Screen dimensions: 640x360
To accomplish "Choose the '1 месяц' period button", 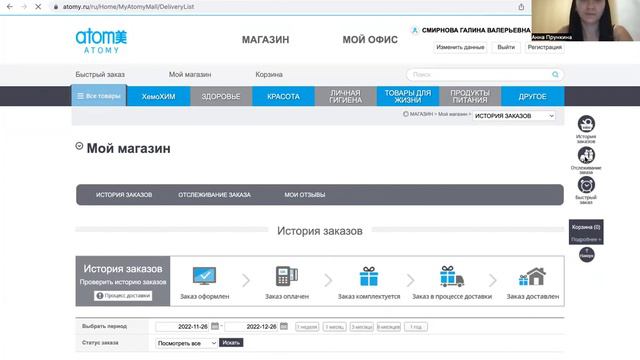I will [334, 327].
